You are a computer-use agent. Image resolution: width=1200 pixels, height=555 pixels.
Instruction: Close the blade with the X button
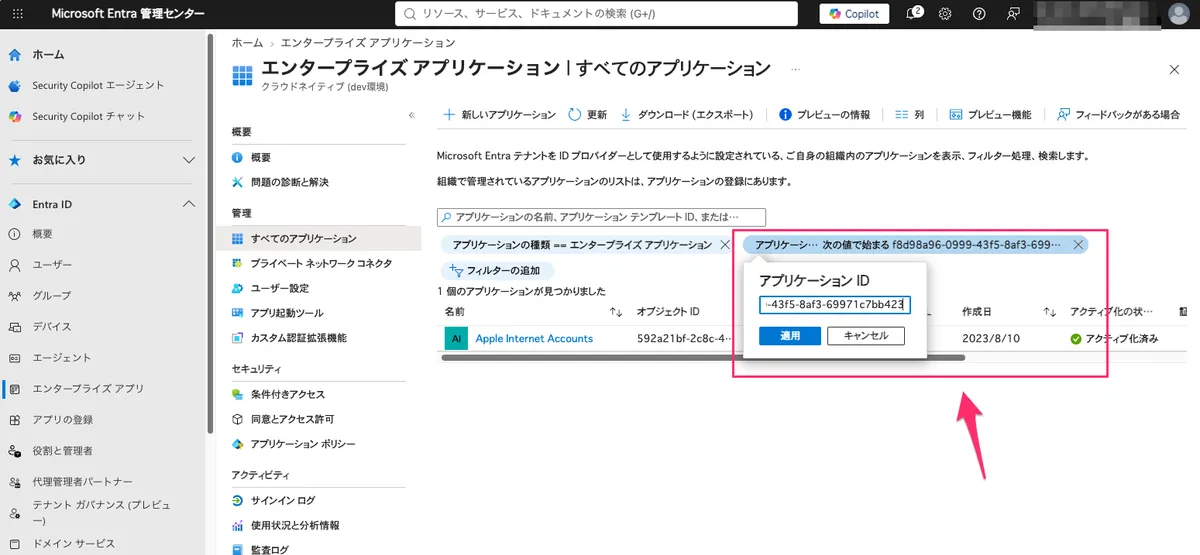pyautogui.click(x=1174, y=69)
